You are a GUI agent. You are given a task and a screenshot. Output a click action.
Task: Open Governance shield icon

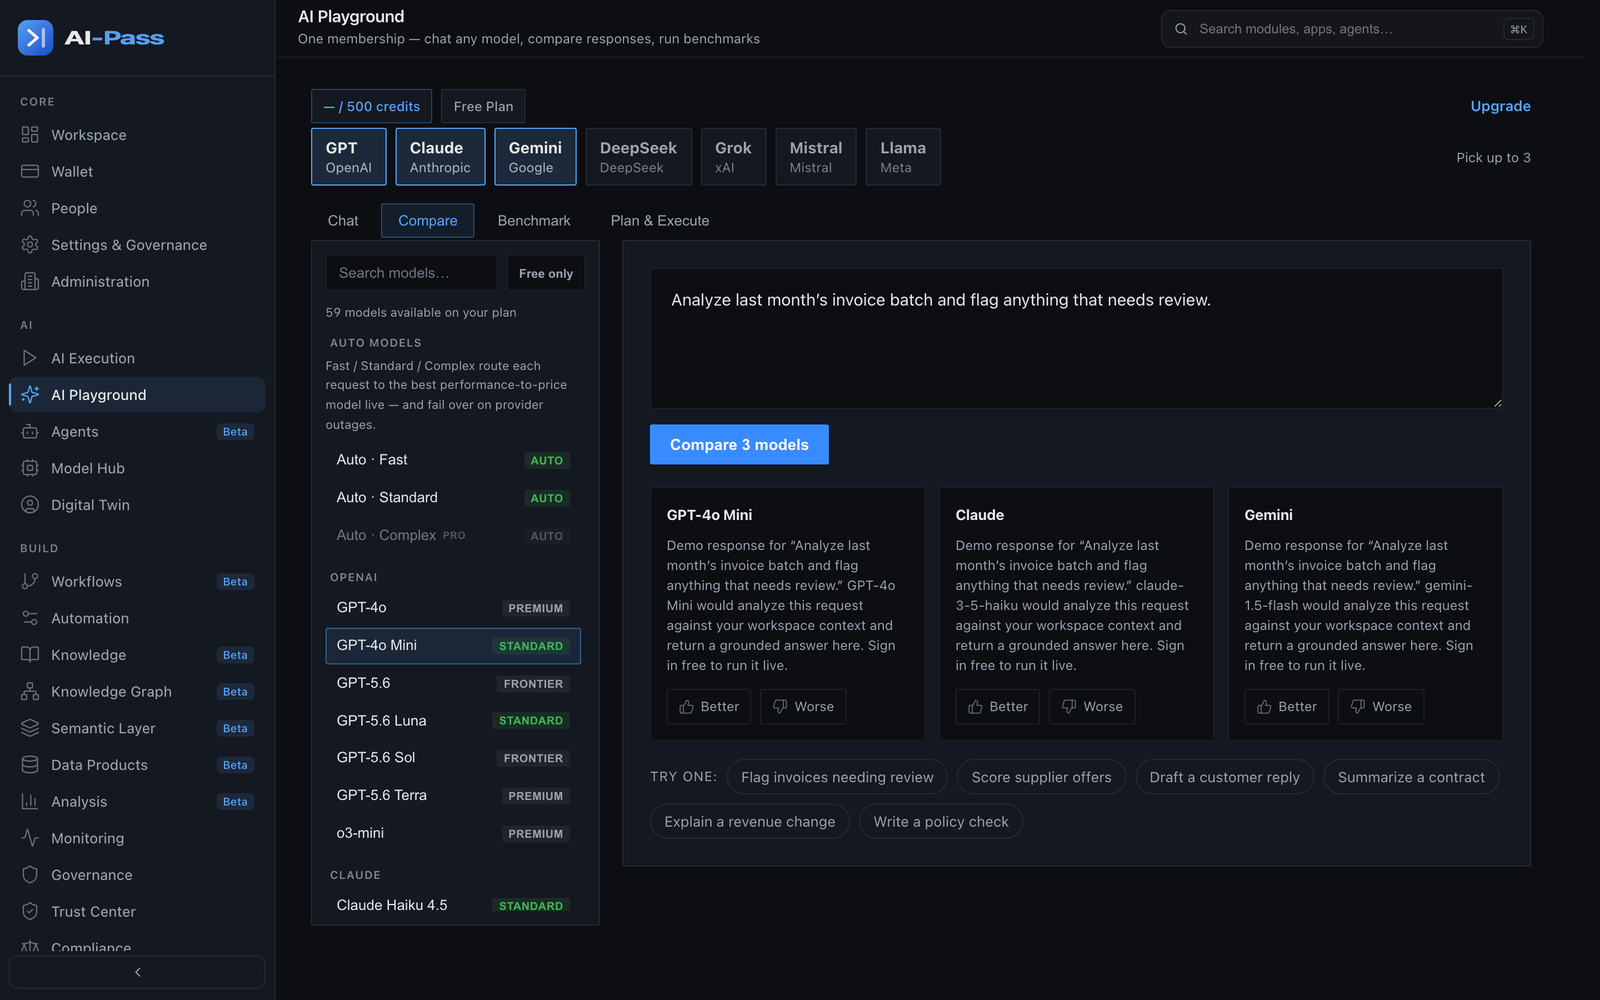pyautogui.click(x=30, y=875)
